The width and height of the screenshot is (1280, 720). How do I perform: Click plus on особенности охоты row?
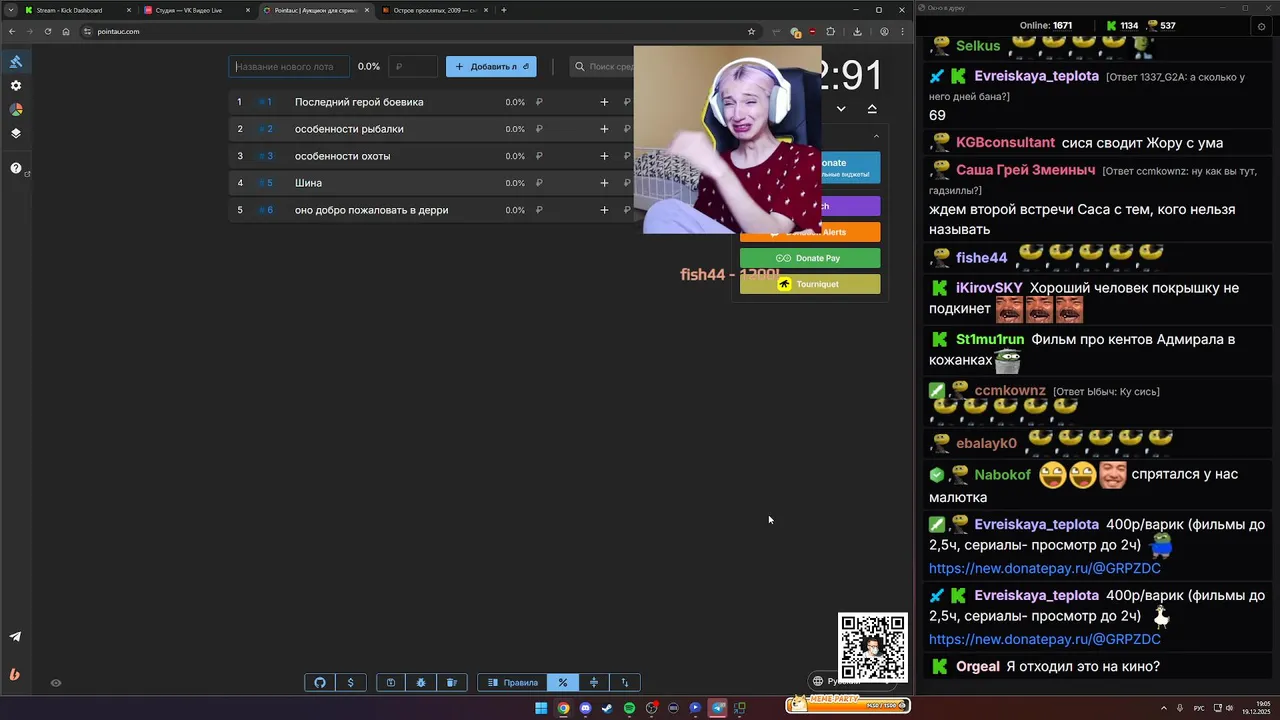pyautogui.click(x=604, y=156)
